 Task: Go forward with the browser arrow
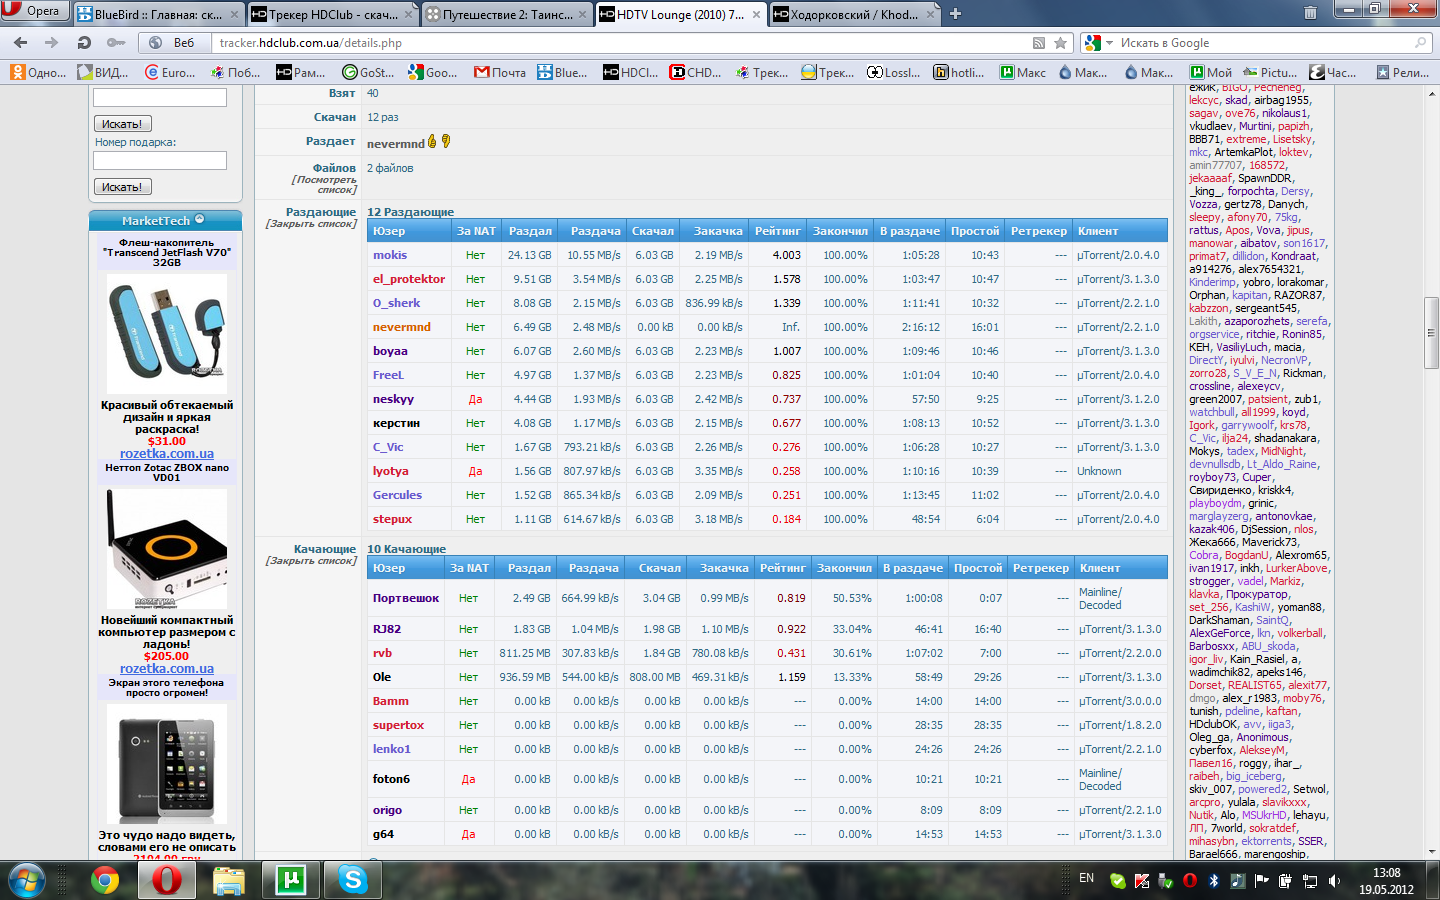click(51, 43)
